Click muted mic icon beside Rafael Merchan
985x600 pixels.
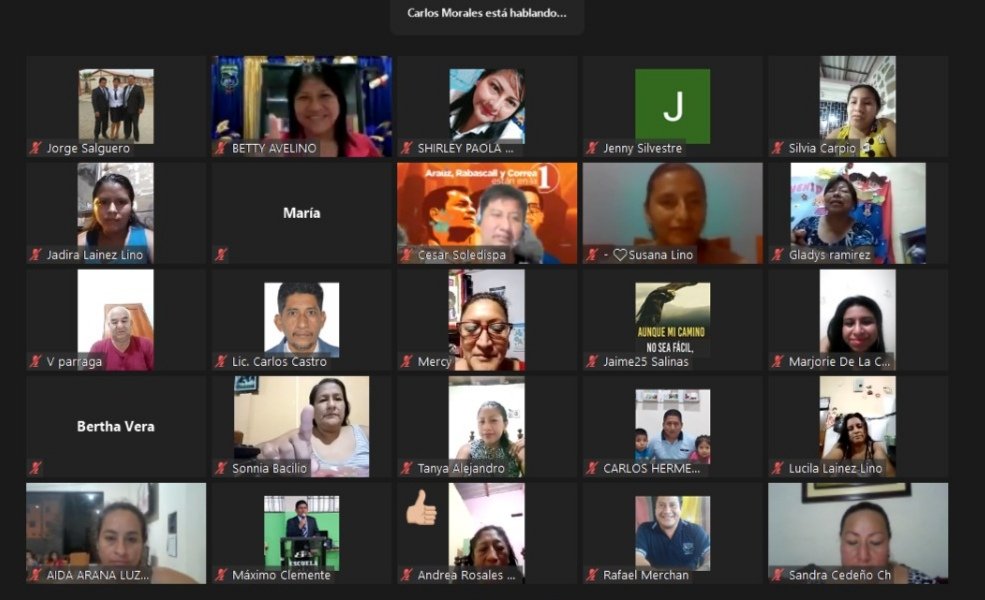[x=592, y=575]
